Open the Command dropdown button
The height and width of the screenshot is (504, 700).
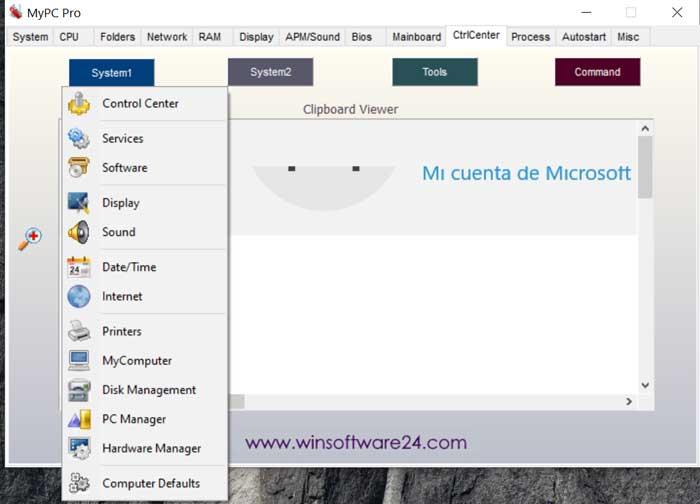coord(597,72)
